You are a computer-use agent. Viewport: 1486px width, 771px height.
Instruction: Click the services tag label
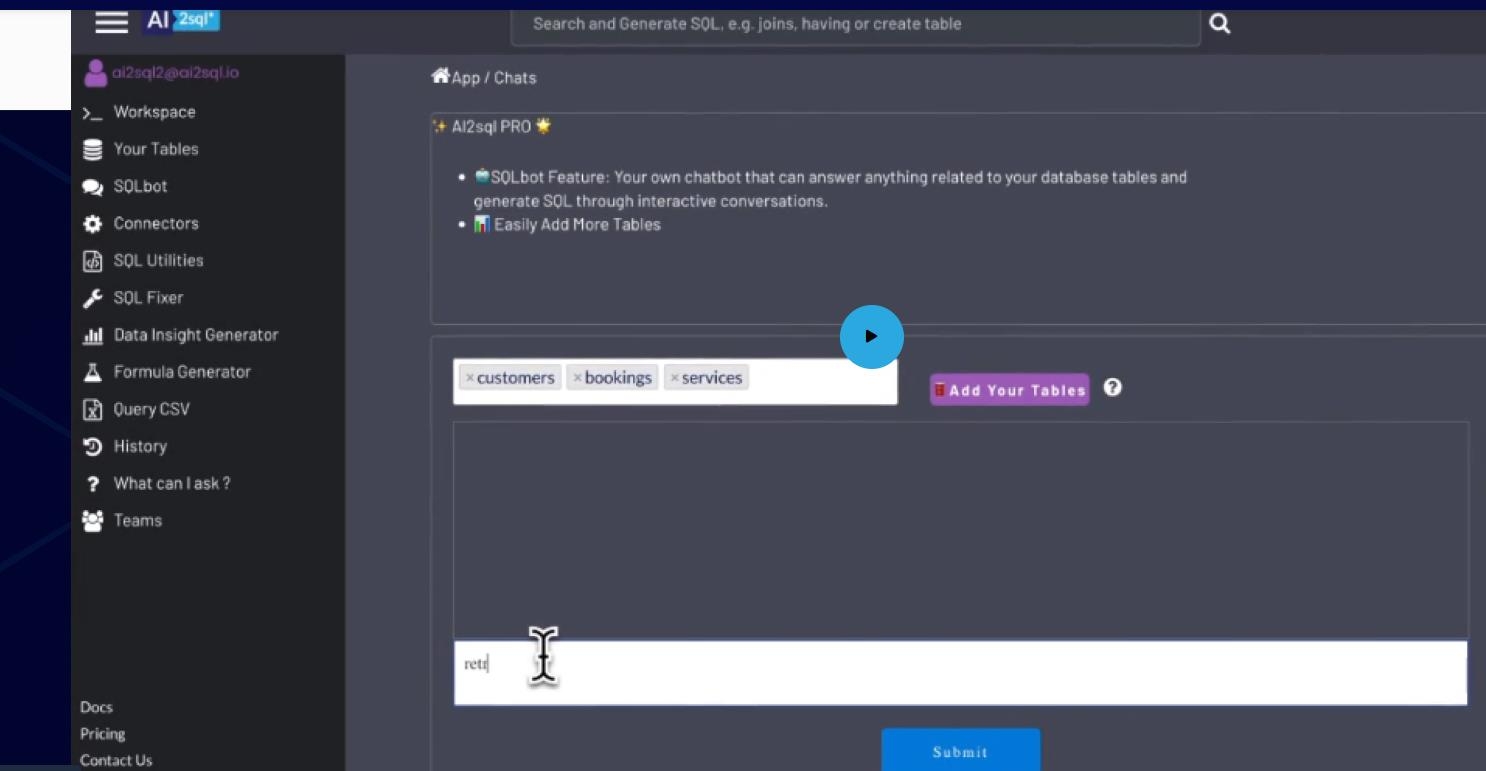click(712, 378)
